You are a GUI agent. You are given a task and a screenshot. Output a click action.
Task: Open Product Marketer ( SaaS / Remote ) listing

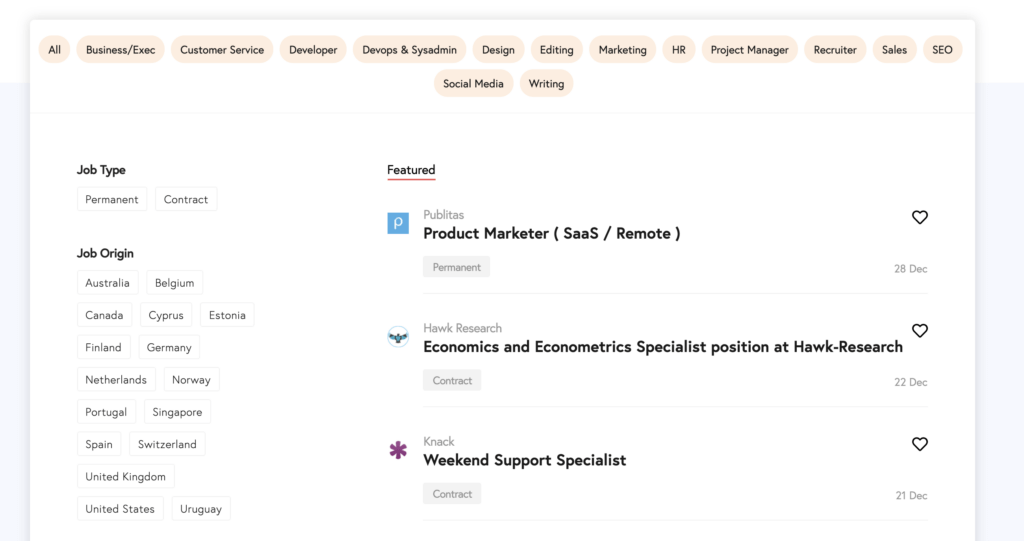pos(552,233)
